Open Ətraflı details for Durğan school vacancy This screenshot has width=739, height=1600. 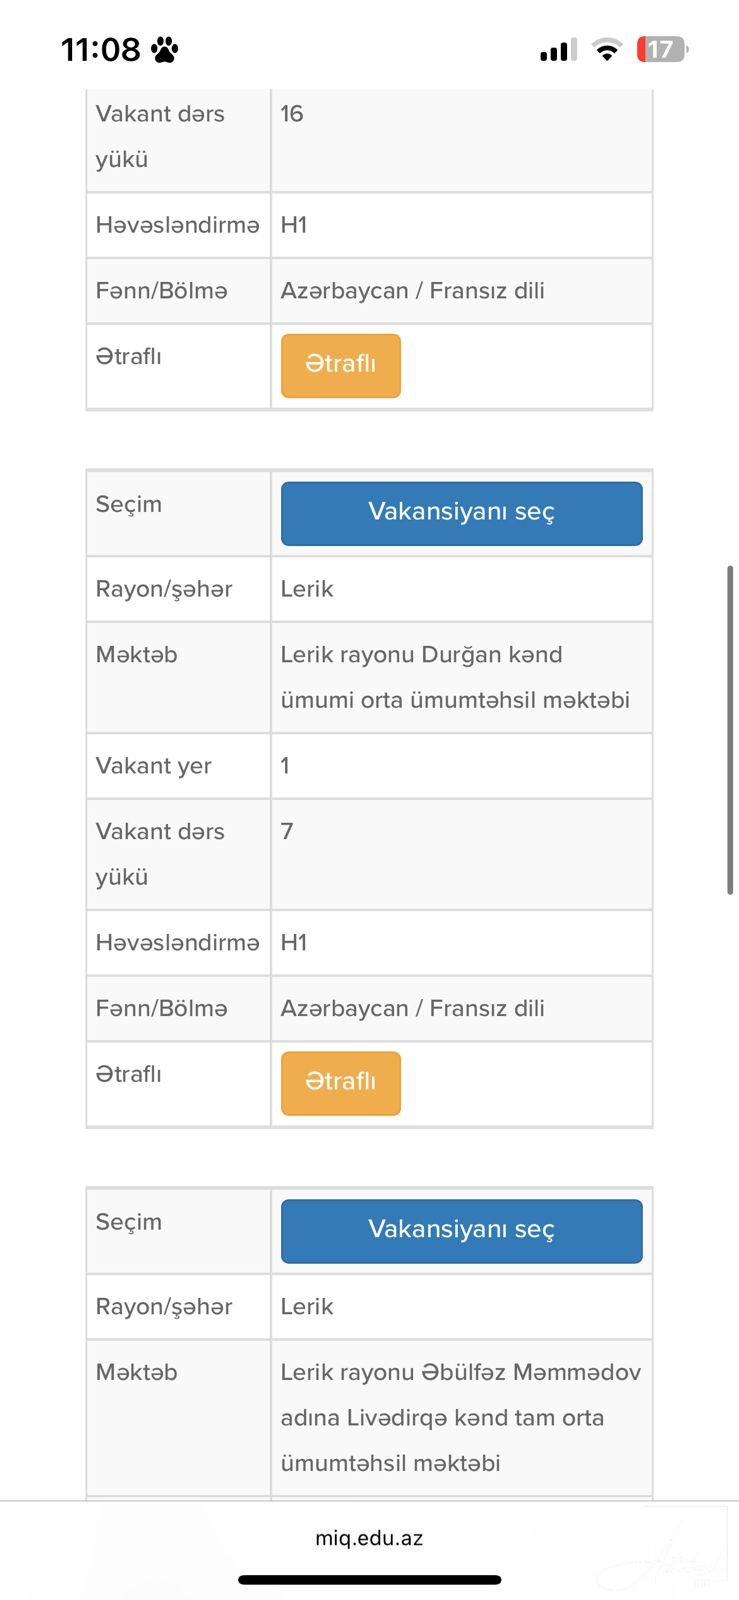(340, 1082)
